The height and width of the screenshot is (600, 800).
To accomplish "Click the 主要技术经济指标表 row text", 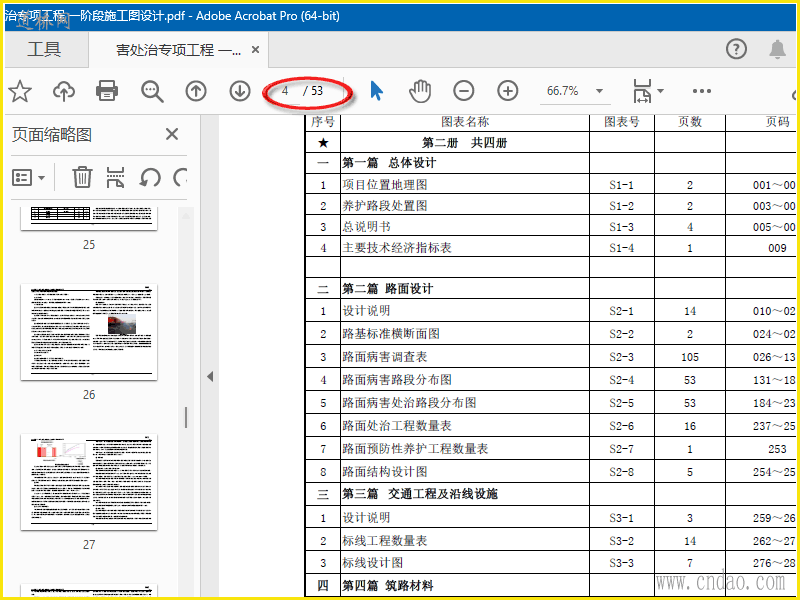I will click(x=397, y=248).
